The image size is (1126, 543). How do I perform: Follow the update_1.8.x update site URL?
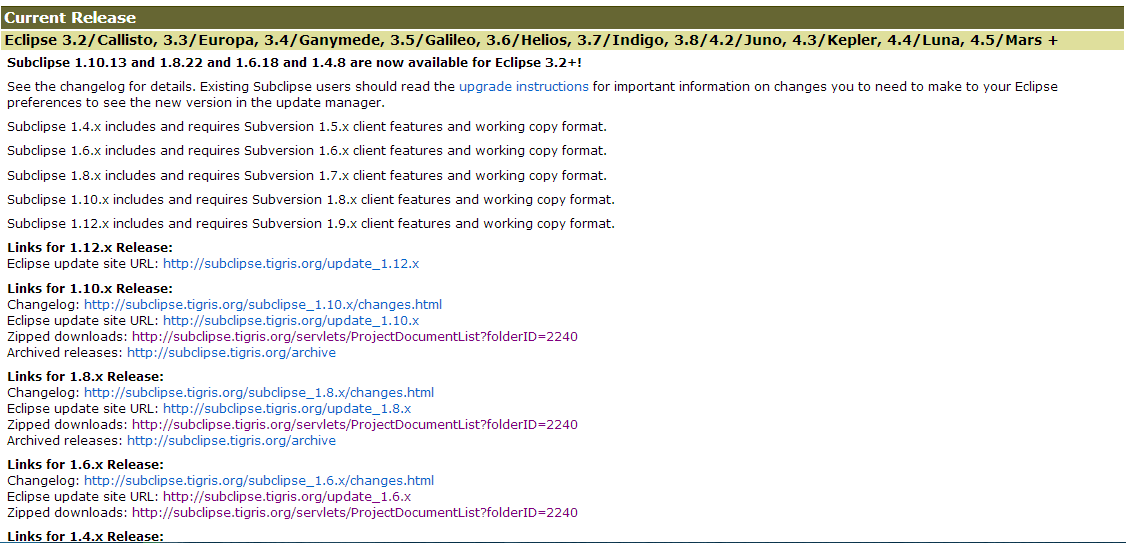(x=287, y=409)
